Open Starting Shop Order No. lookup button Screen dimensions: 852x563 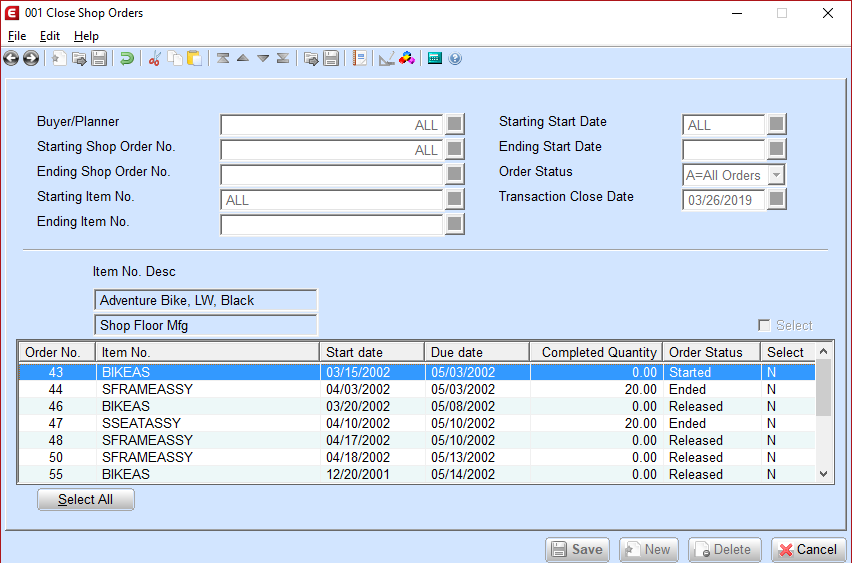(455, 149)
